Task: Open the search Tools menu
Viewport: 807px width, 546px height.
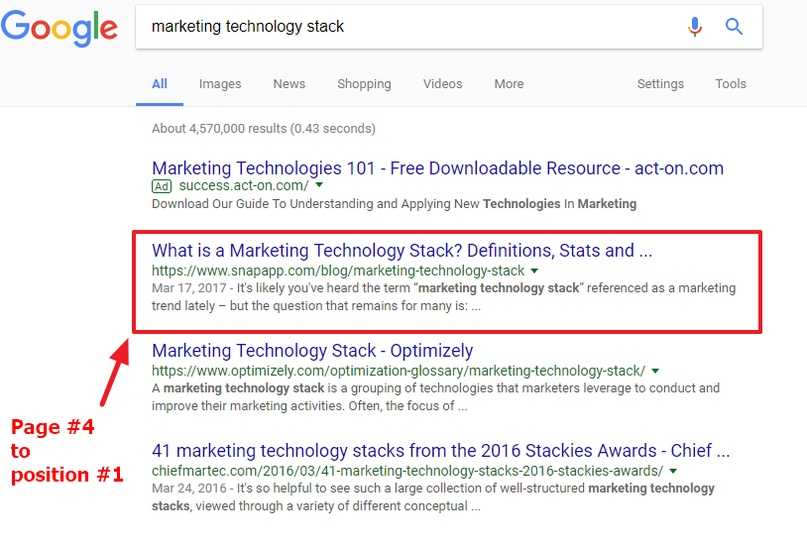Action: coord(730,84)
